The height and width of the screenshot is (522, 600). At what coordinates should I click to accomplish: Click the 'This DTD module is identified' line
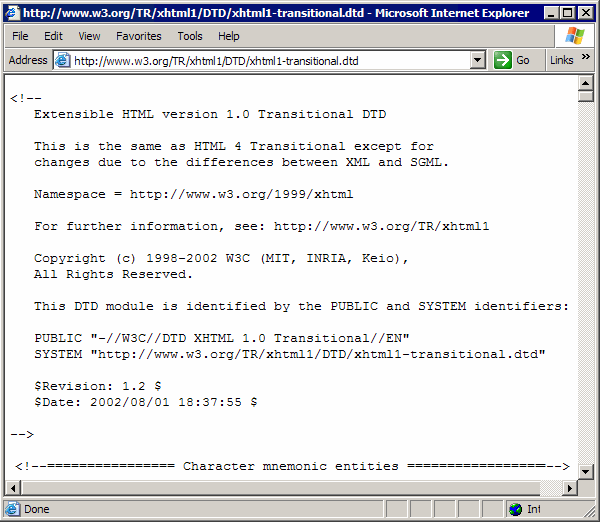(301, 307)
